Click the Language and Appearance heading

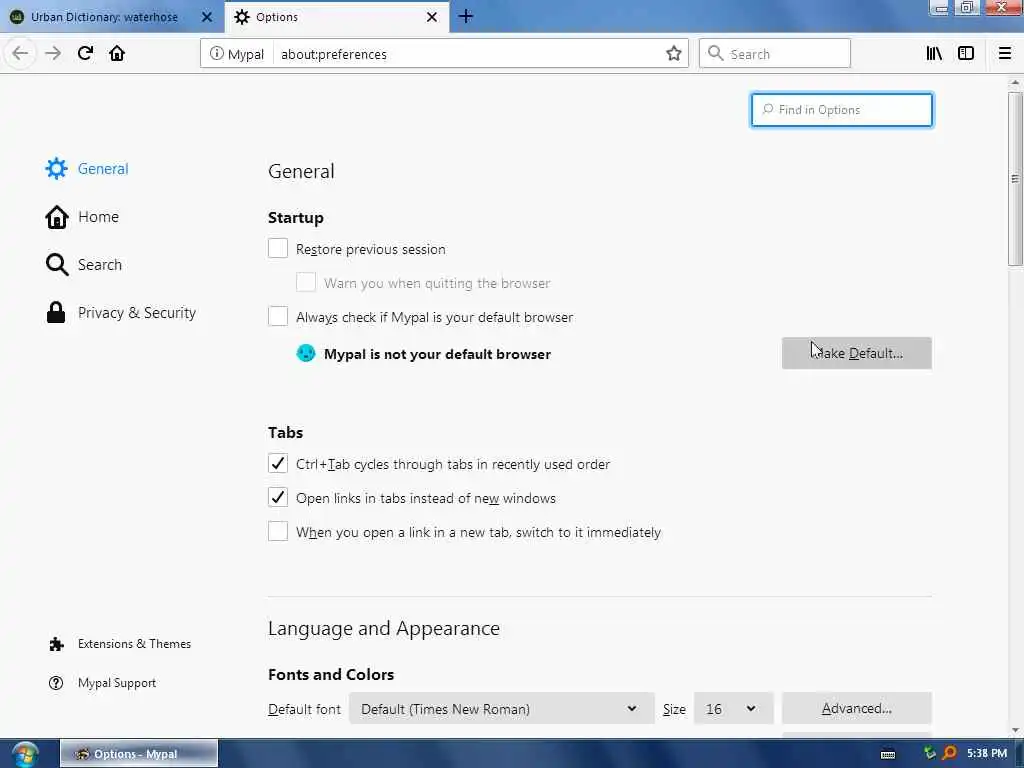pos(384,628)
